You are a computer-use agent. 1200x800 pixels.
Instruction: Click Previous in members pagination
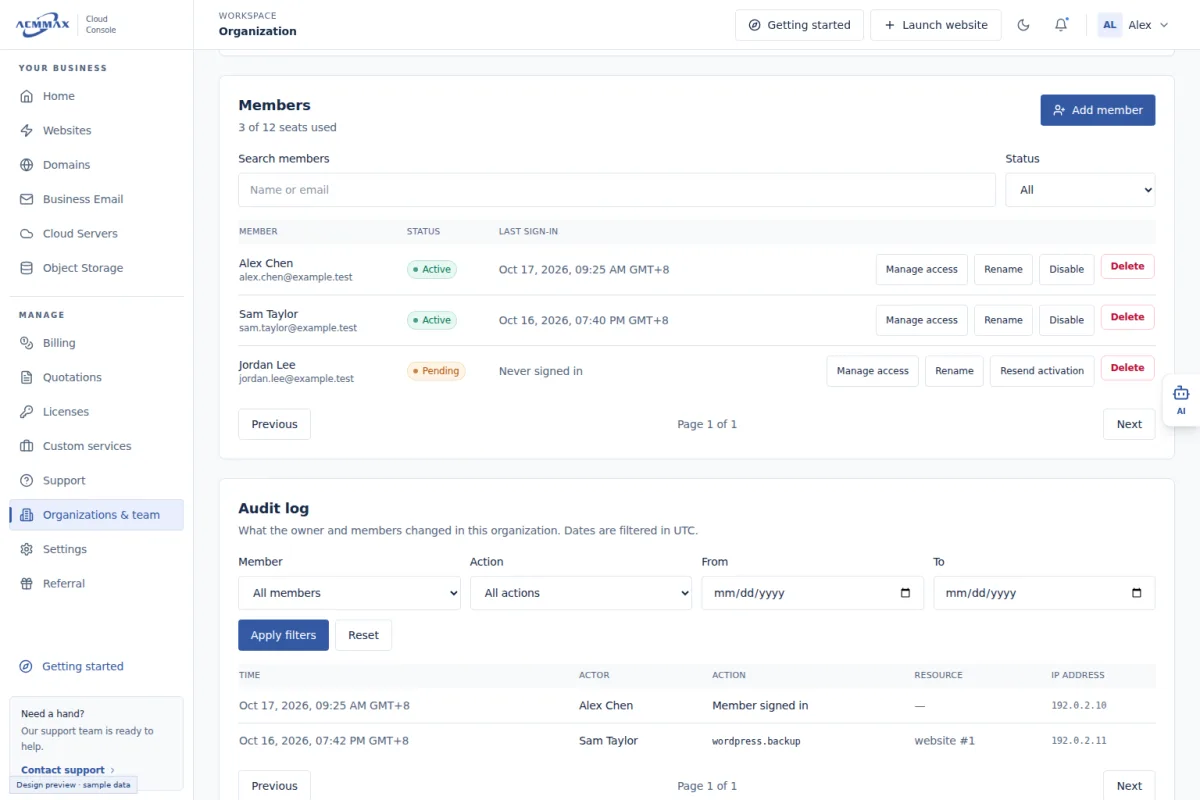pos(274,424)
